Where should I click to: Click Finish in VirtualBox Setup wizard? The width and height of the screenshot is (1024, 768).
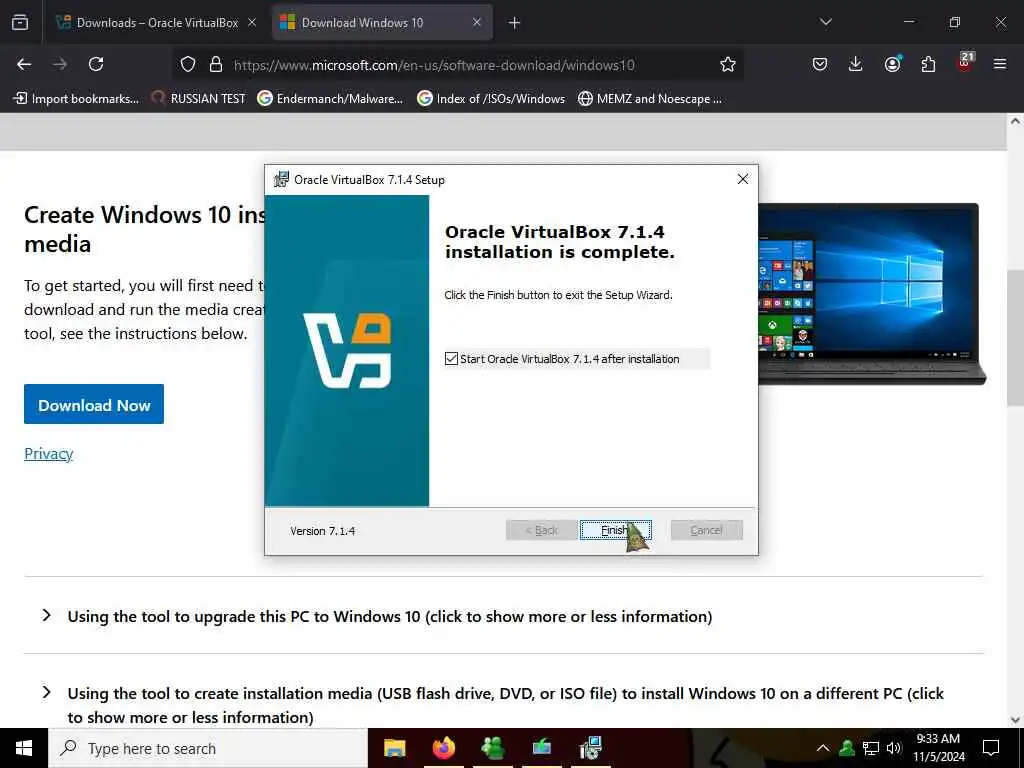pos(615,530)
